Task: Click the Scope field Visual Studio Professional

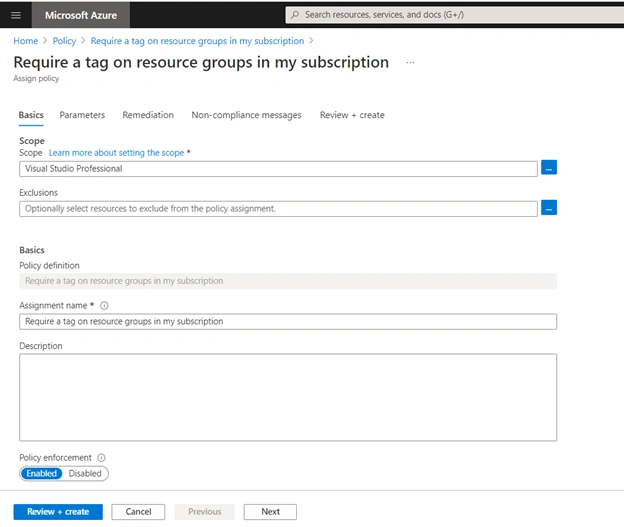Action: 278,169
